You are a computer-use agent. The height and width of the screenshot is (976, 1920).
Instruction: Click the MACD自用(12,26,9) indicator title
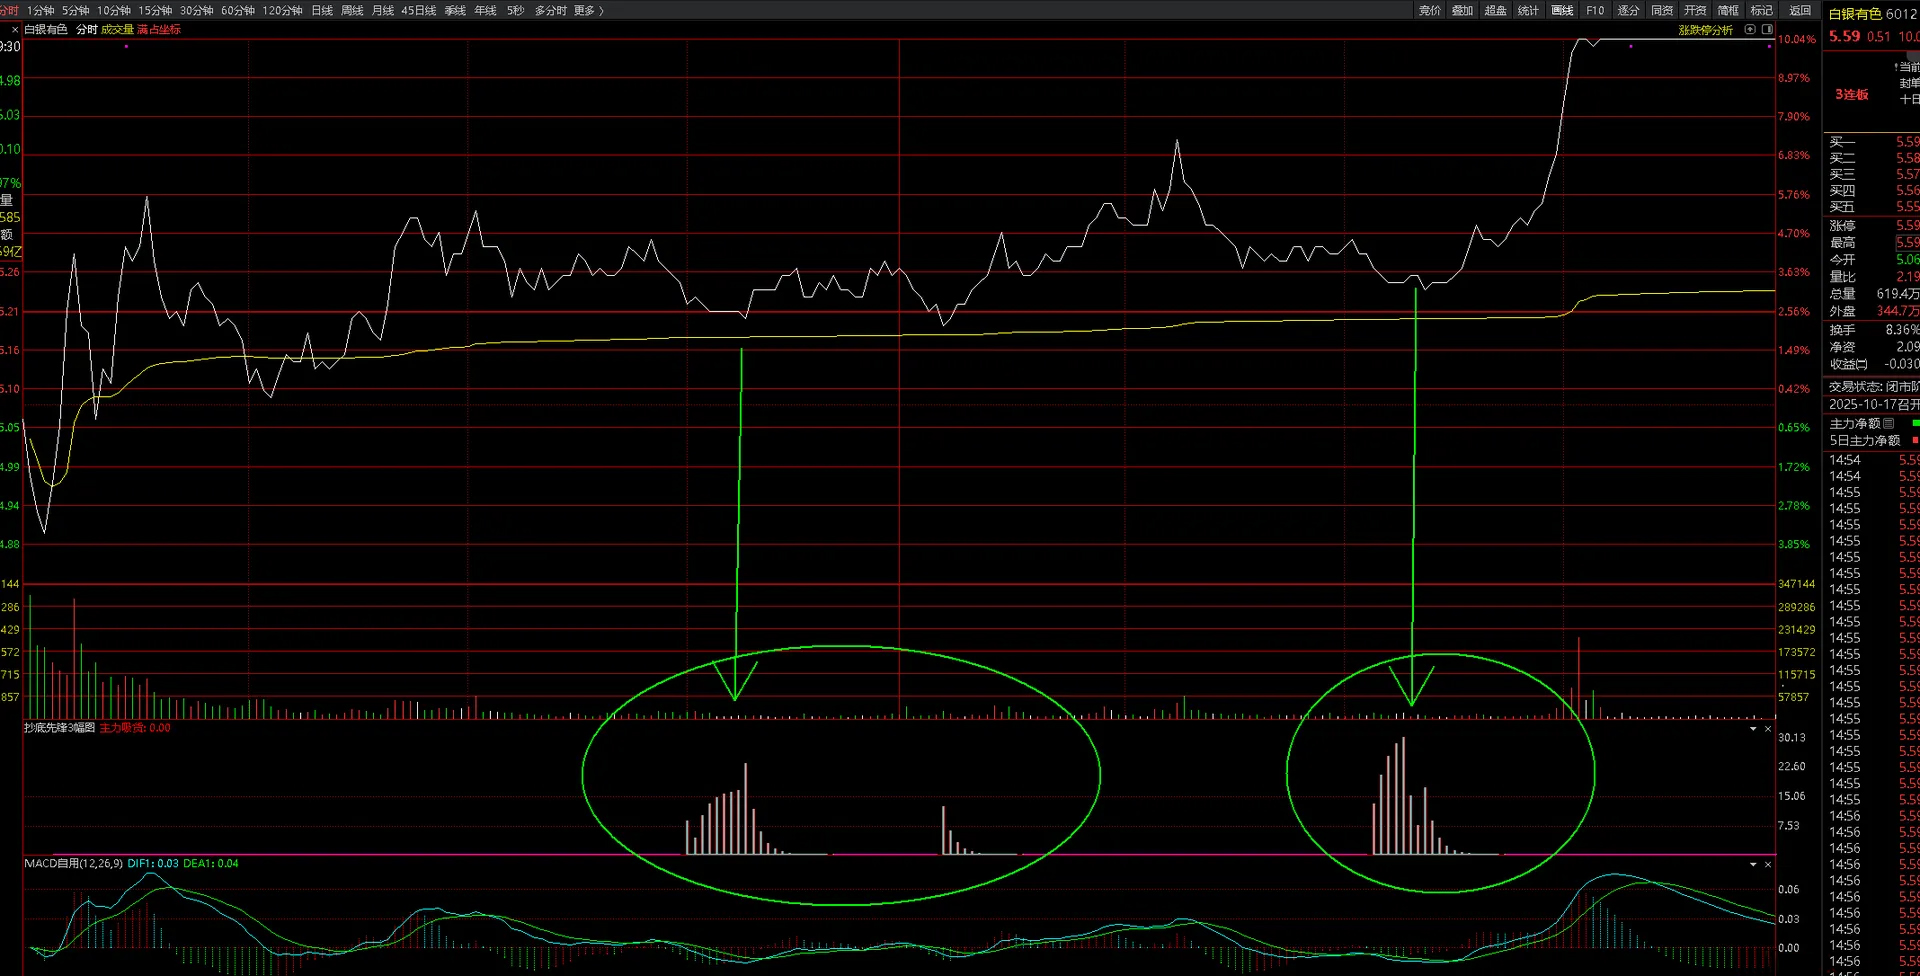pyautogui.click(x=74, y=863)
